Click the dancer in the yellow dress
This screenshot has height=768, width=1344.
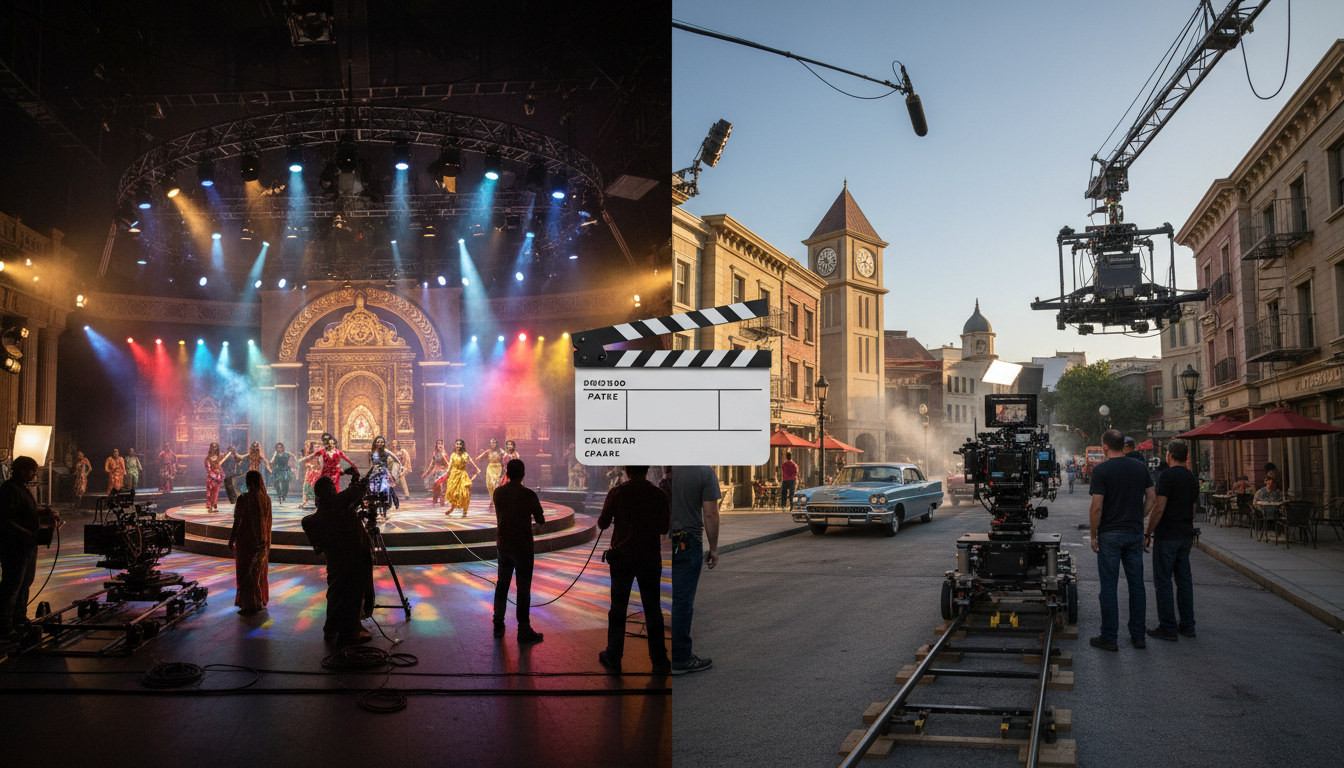click(459, 478)
